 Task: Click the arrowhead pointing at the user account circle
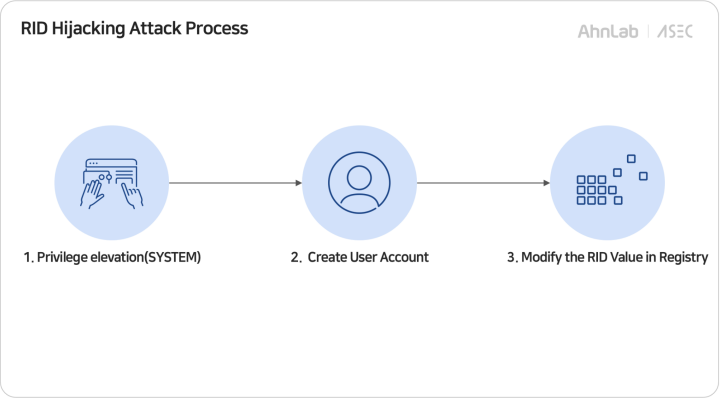click(297, 183)
